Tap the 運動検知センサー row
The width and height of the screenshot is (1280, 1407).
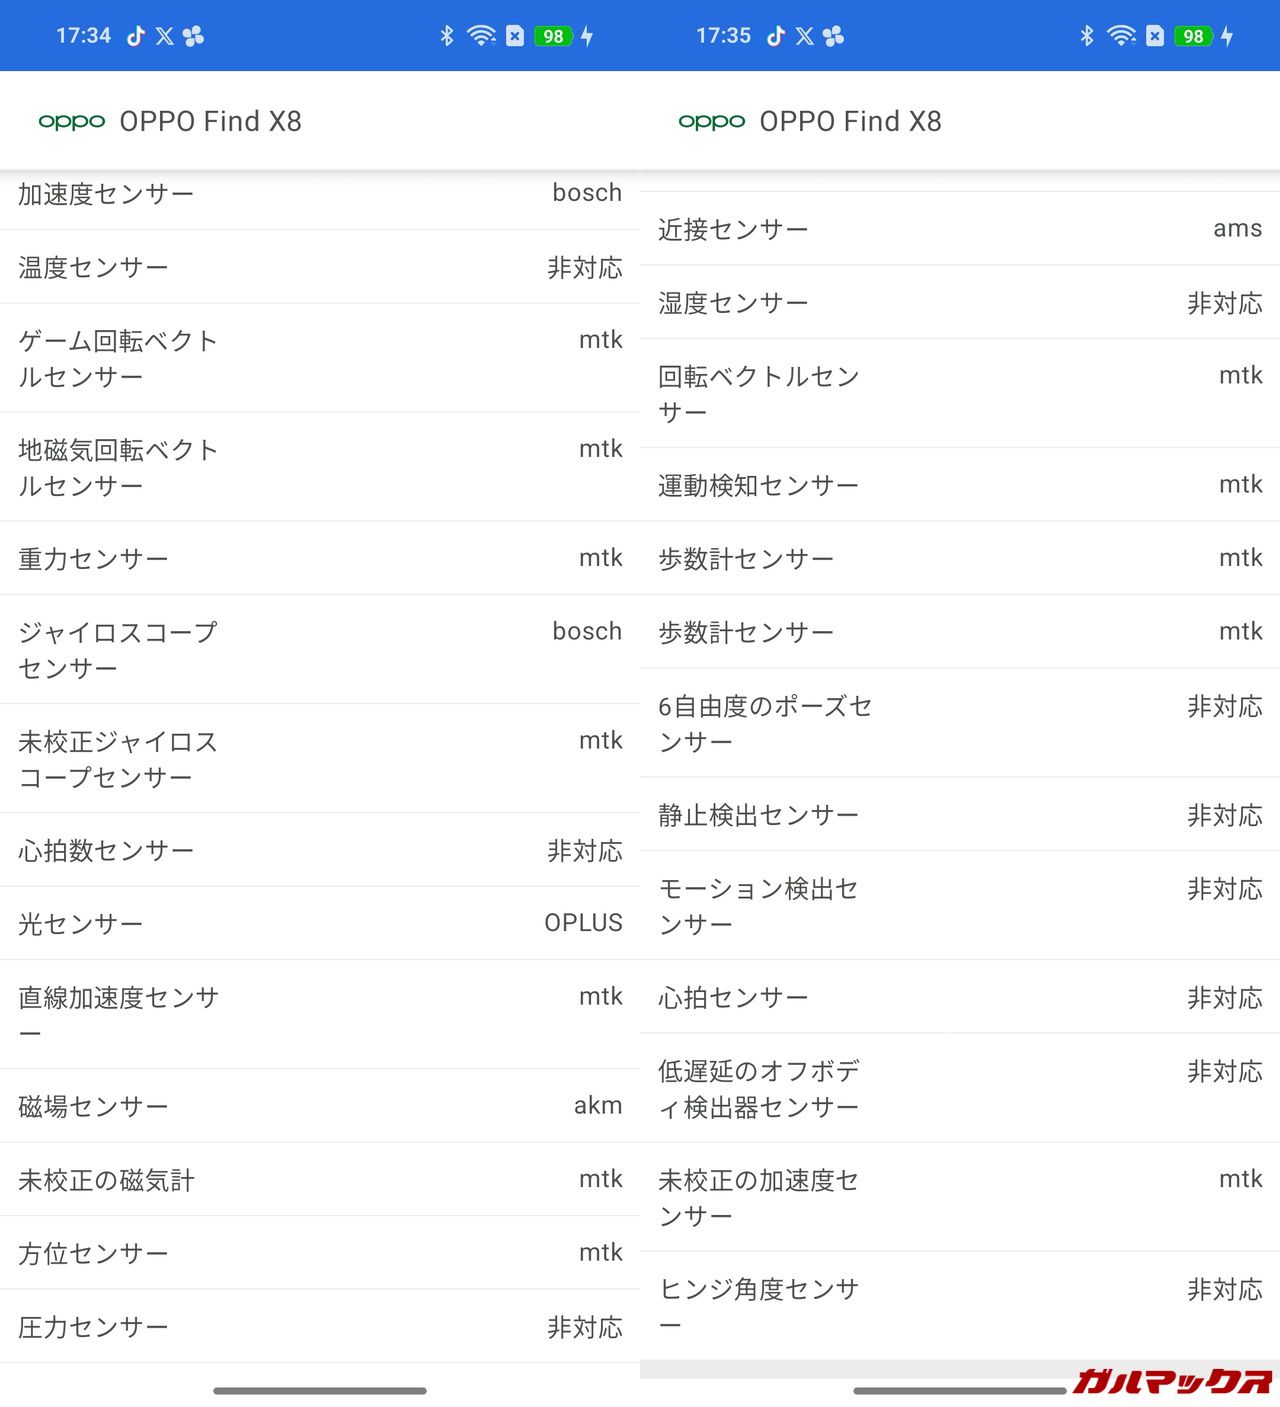click(x=960, y=485)
